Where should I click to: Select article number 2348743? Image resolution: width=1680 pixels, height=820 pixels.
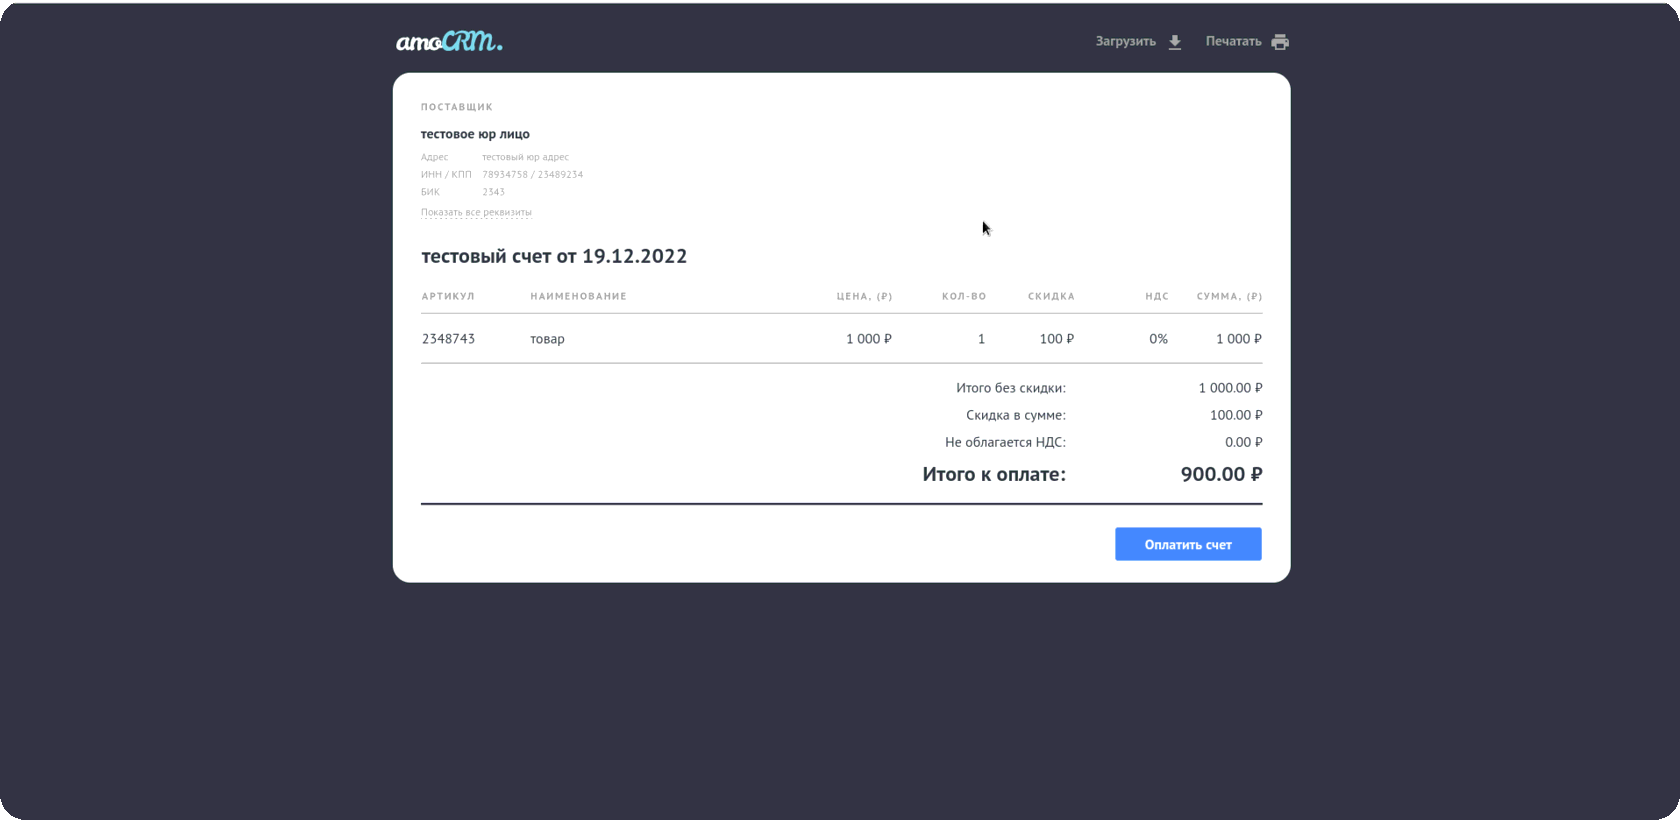(448, 339)
